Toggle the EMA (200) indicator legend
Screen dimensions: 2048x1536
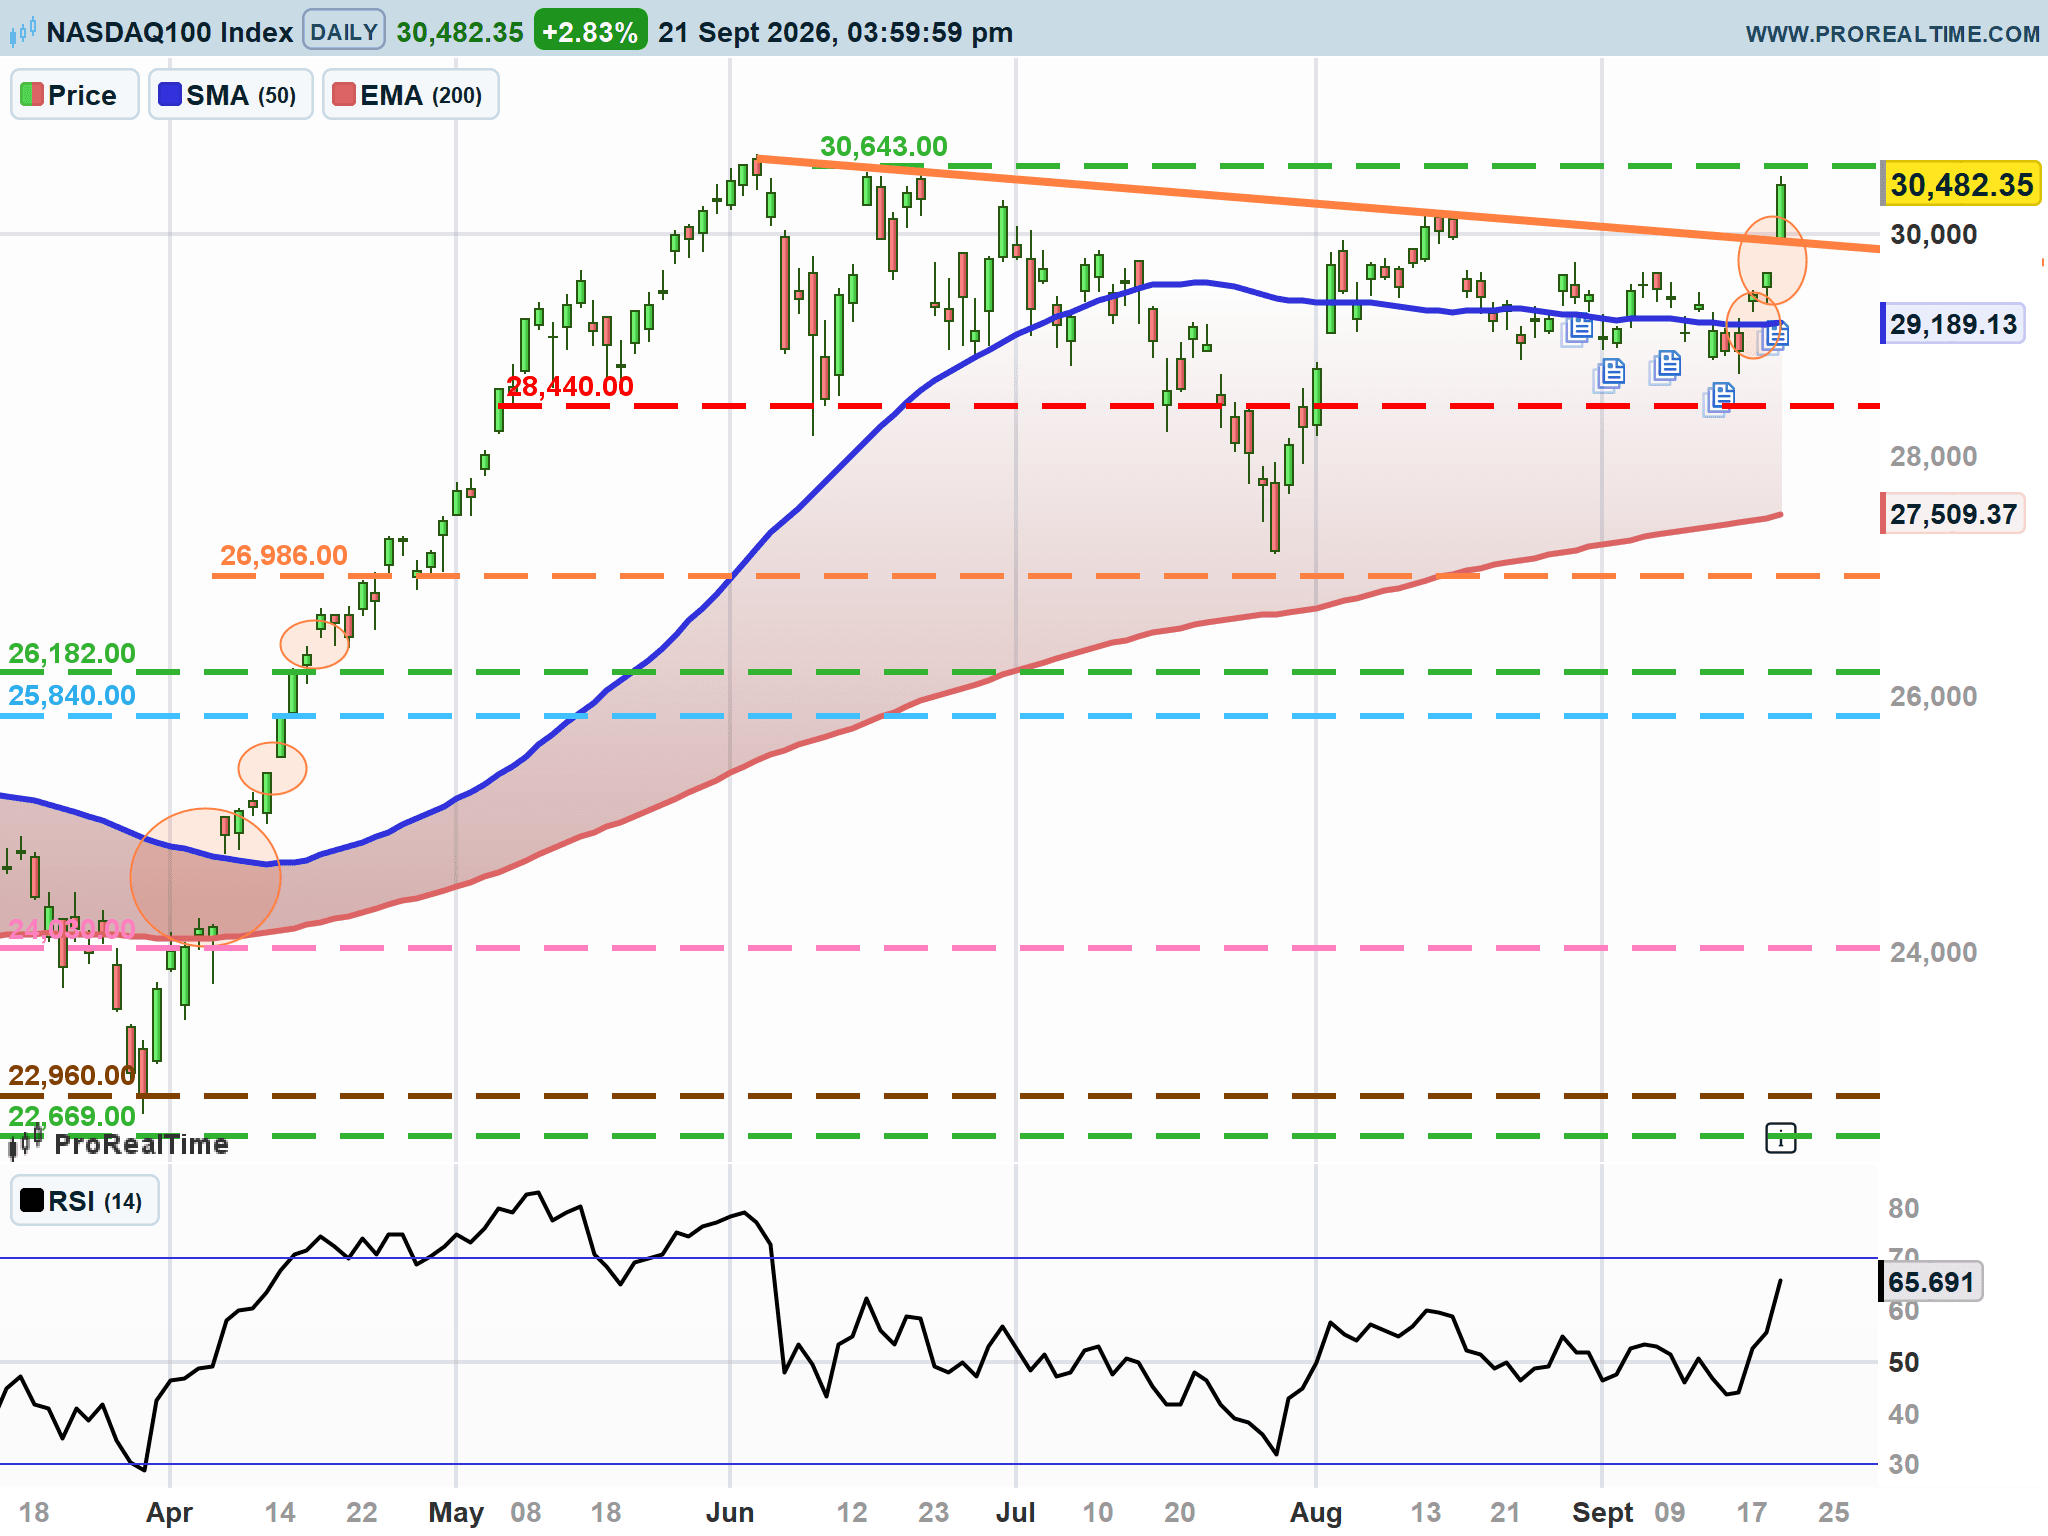coord(411,95)
